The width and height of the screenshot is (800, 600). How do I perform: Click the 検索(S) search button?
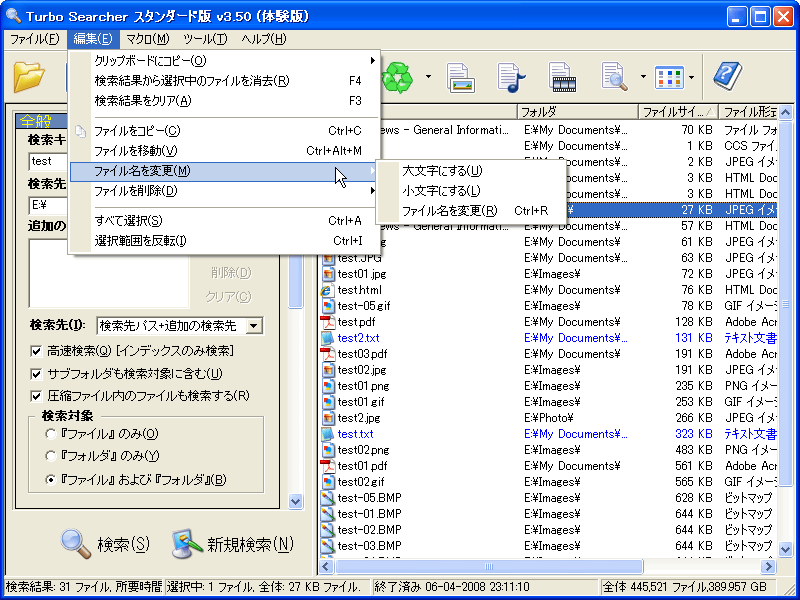(x=106, y=544)
